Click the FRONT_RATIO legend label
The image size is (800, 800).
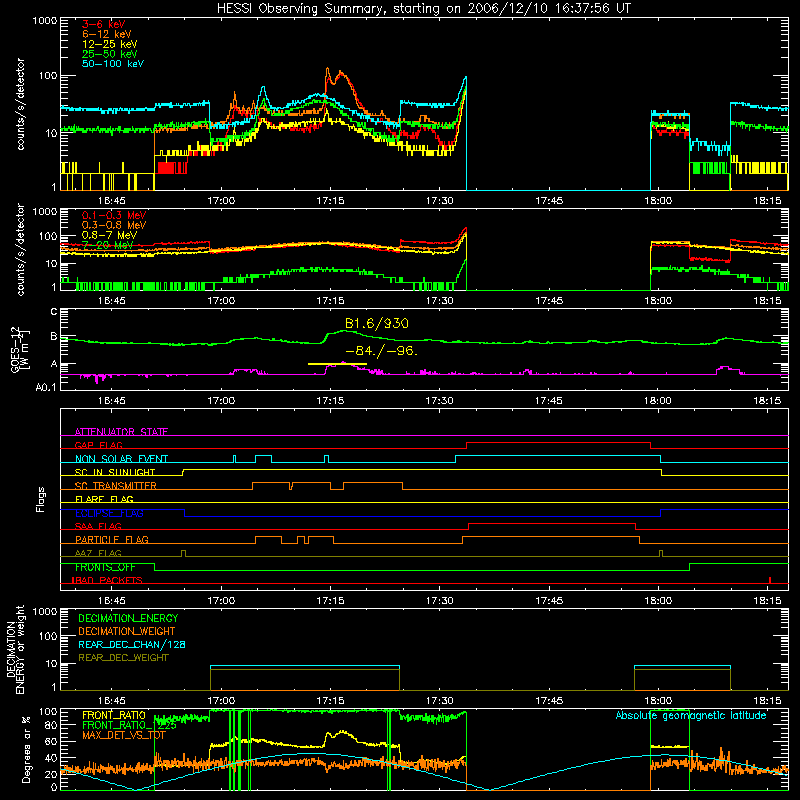pyautogui.click(x=114, y=715)
